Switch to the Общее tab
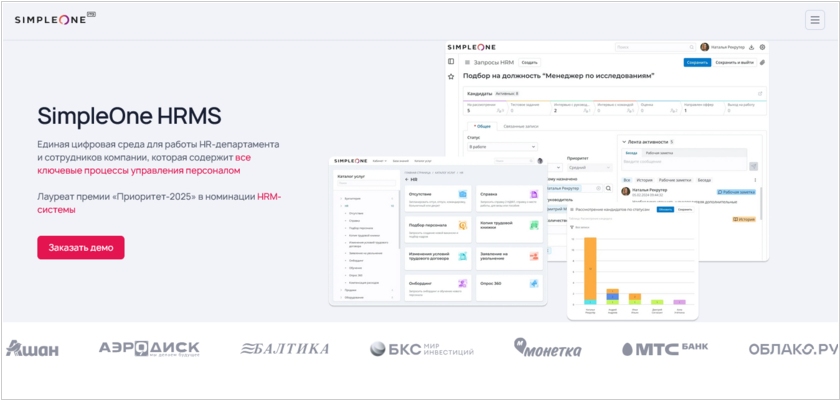 pyautogui.click(x=483, y=126)
